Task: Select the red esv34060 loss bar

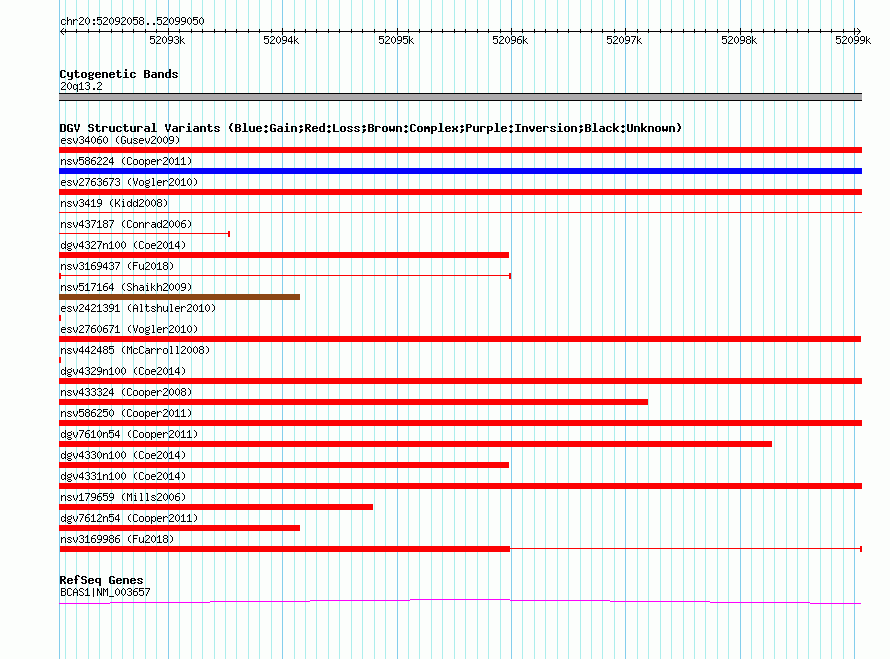Action: [x=460, y=150]
